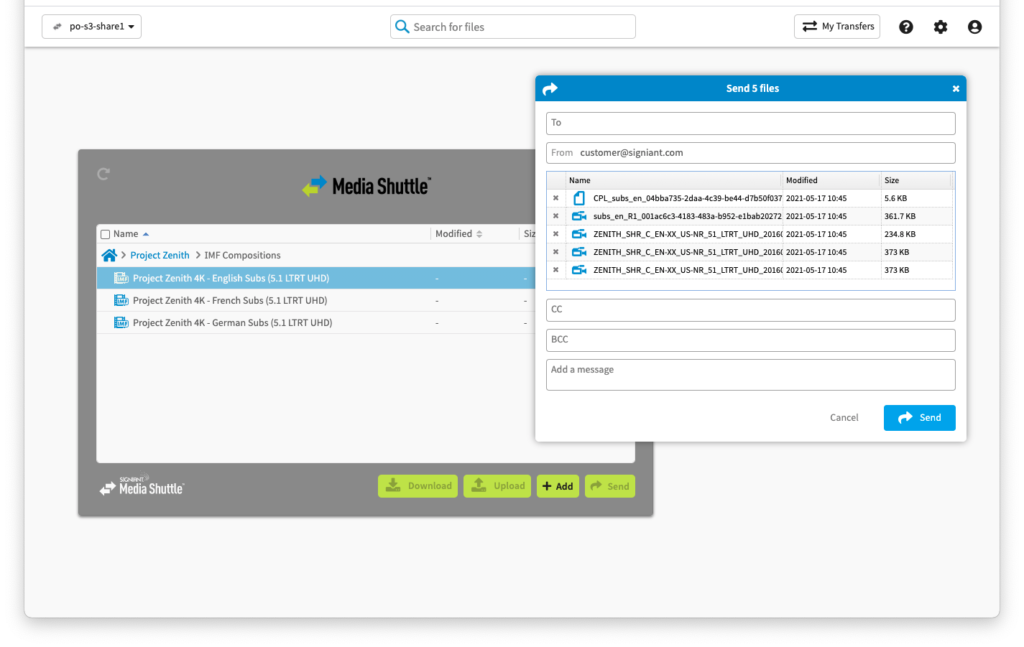Open the settings gear icon
The width and height of the screenshot is (1024, 647).
pos(940,27)
